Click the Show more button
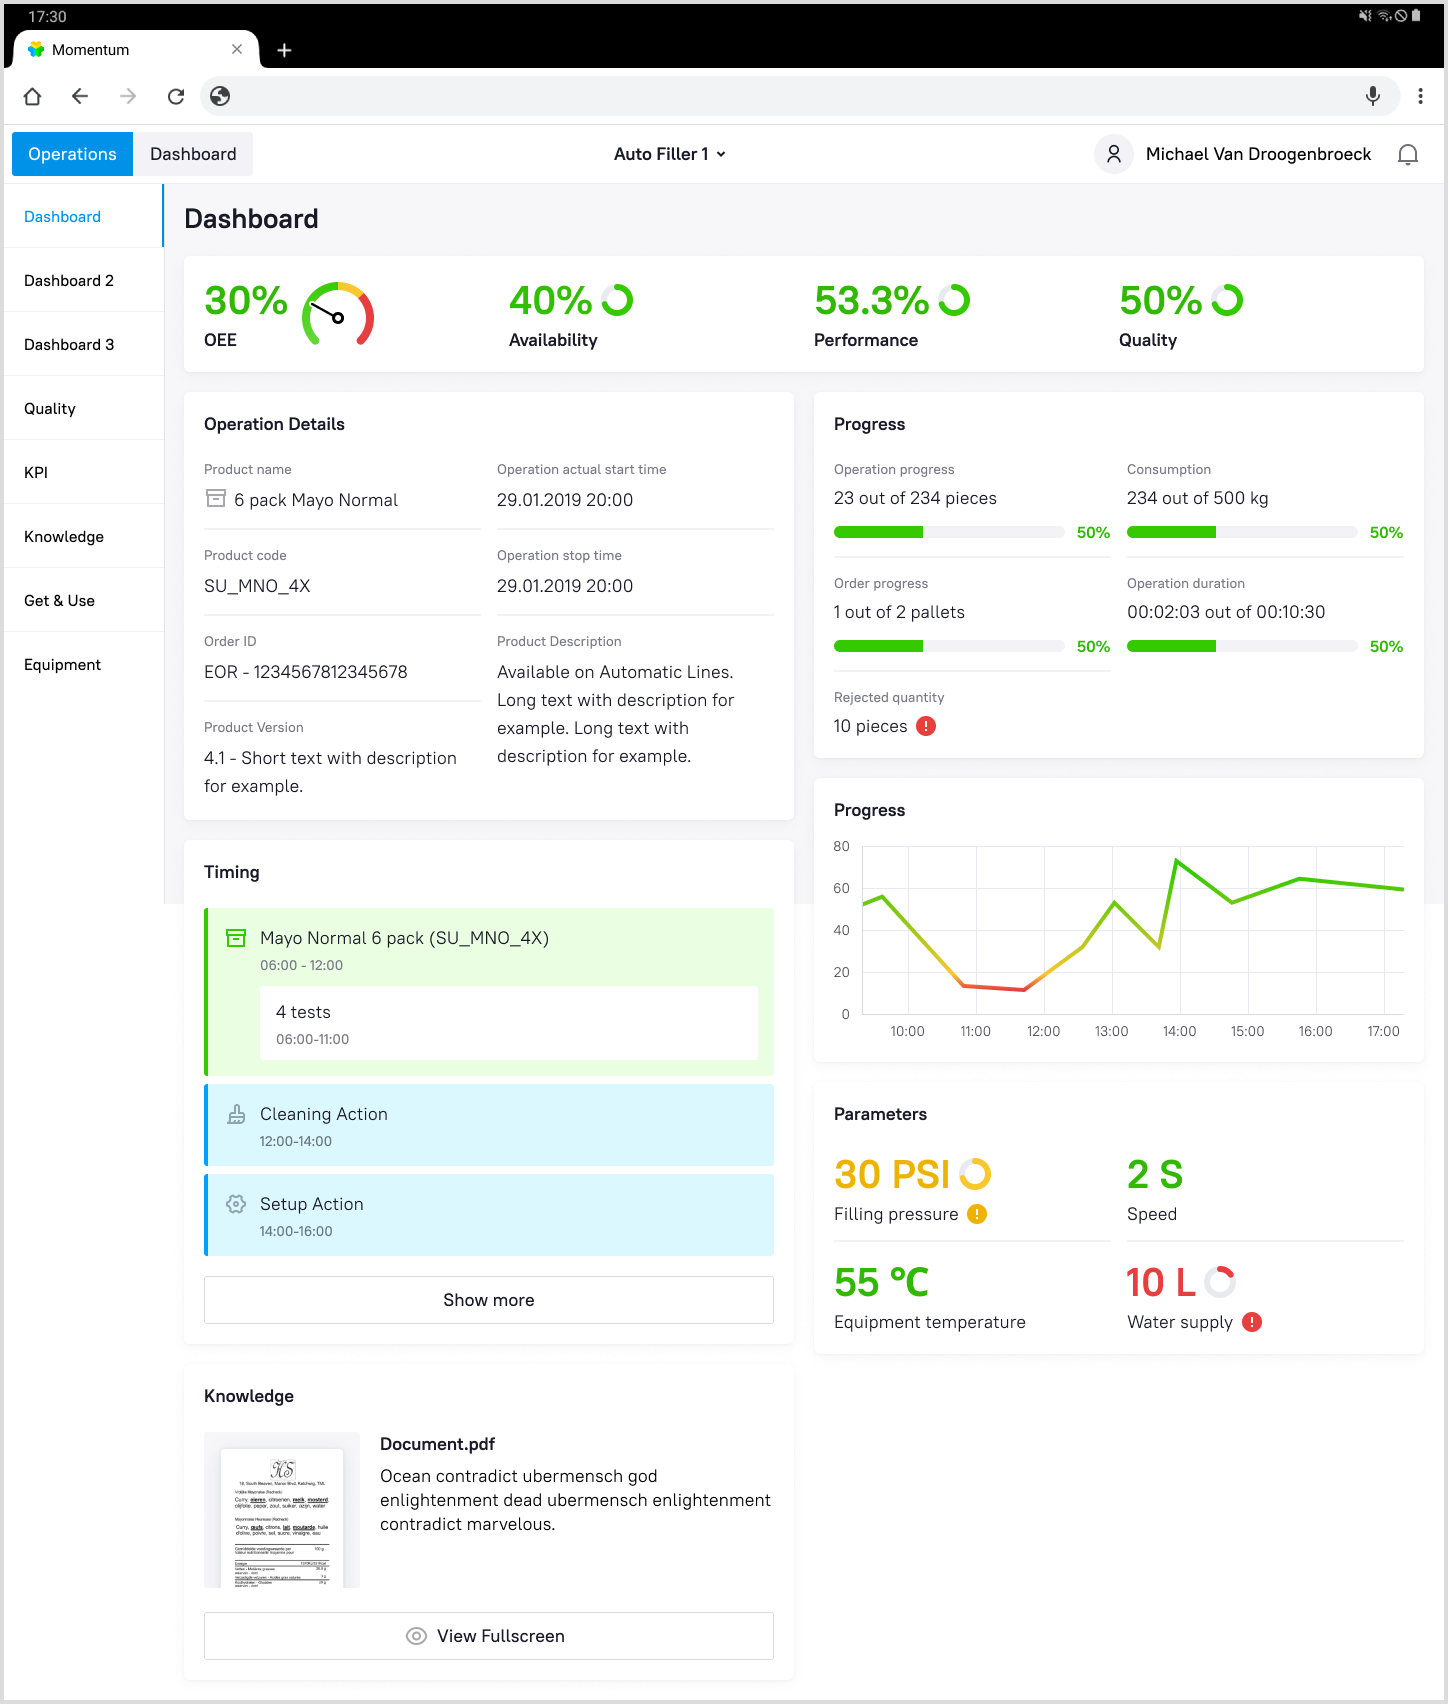Viewport: 1448px width, 1704px height. tap(489, 1300)
